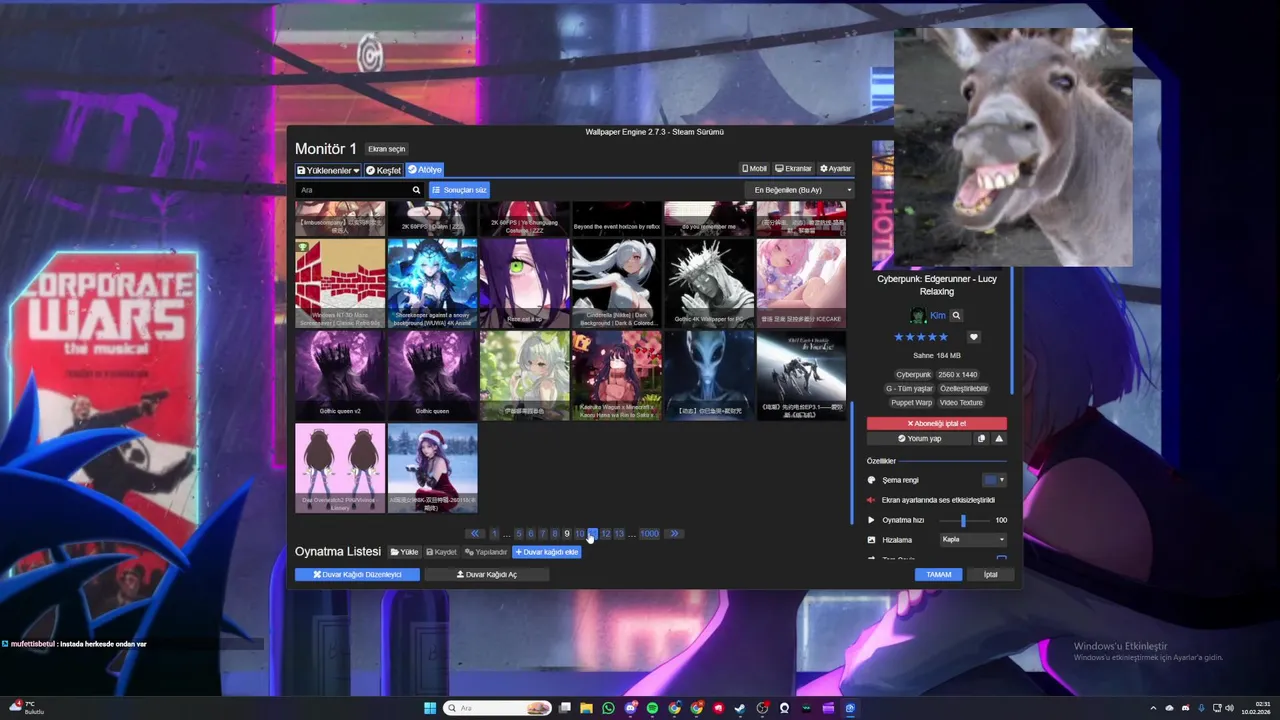The width and height of the screenshot is (1280, 720).
Task: Open the Ayarlar settings
Action: 836,169
